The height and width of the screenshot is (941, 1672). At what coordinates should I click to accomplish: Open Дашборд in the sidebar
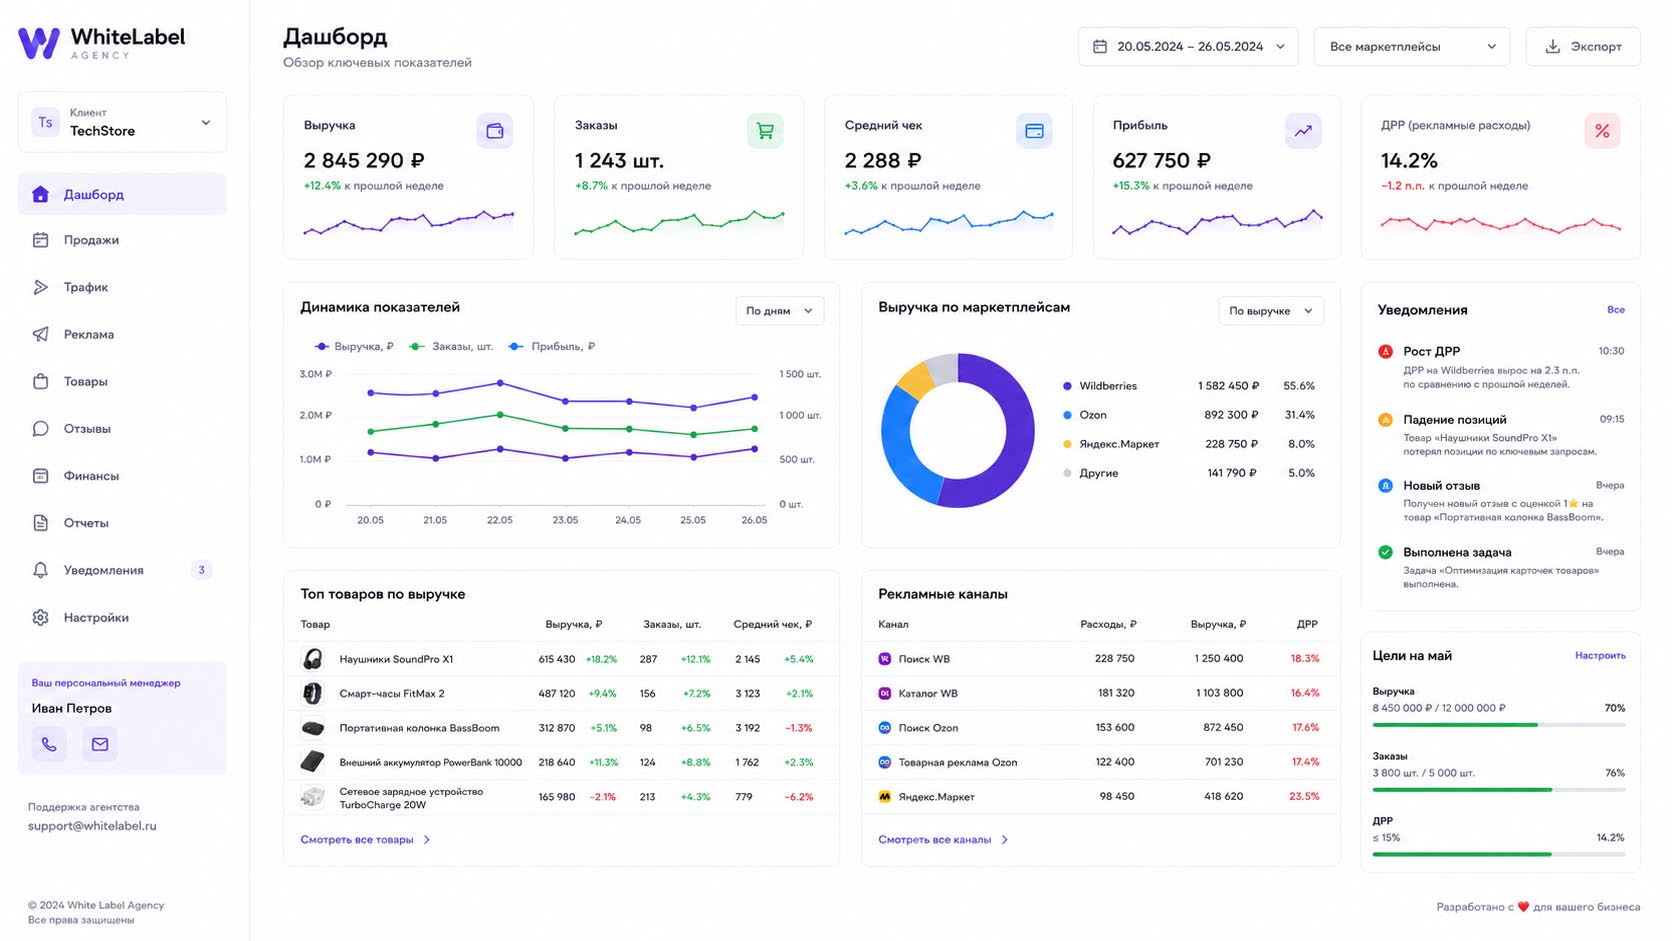[x=122, y=194]
